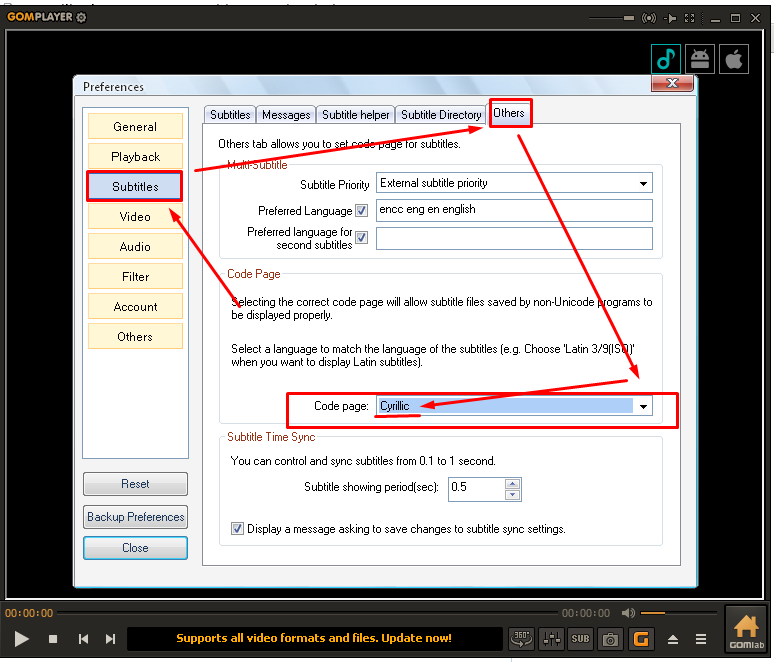Click the eject/open file icon
774x662 pixels.
pos(673,639)
